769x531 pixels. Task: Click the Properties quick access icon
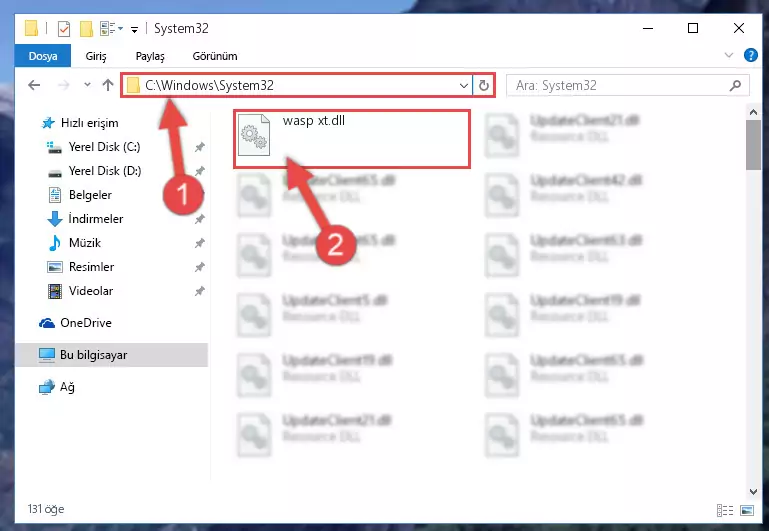pos(64,29)
